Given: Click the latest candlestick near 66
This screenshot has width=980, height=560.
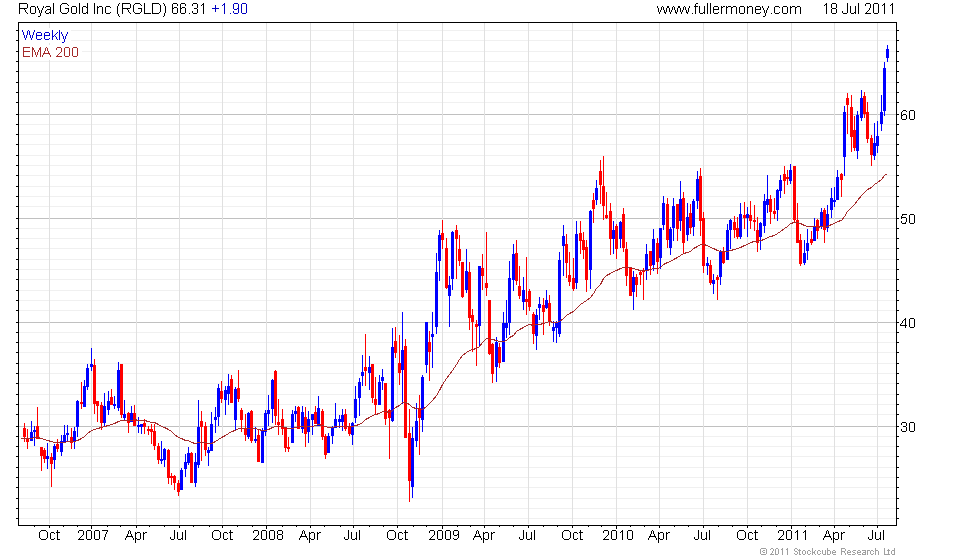Looking at the screenshot, I should pos(888,53).
